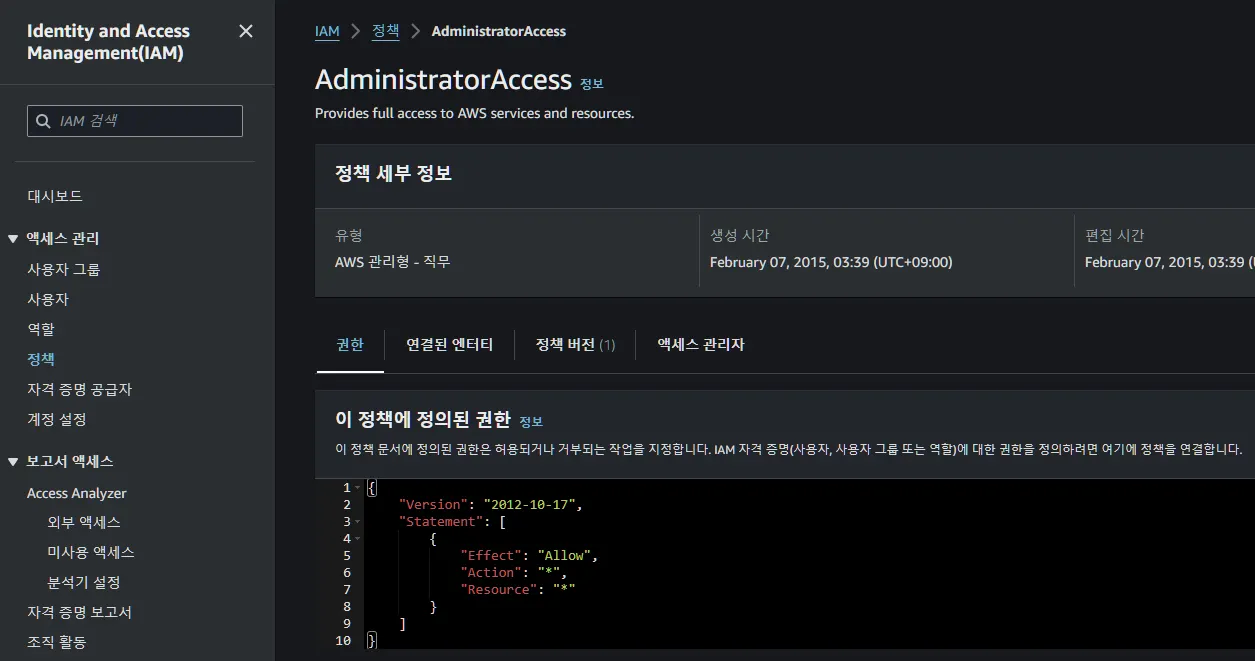Open 조직 활동
The height and width of the screenshot is (661, 1255).
click(x=57, y=642)
